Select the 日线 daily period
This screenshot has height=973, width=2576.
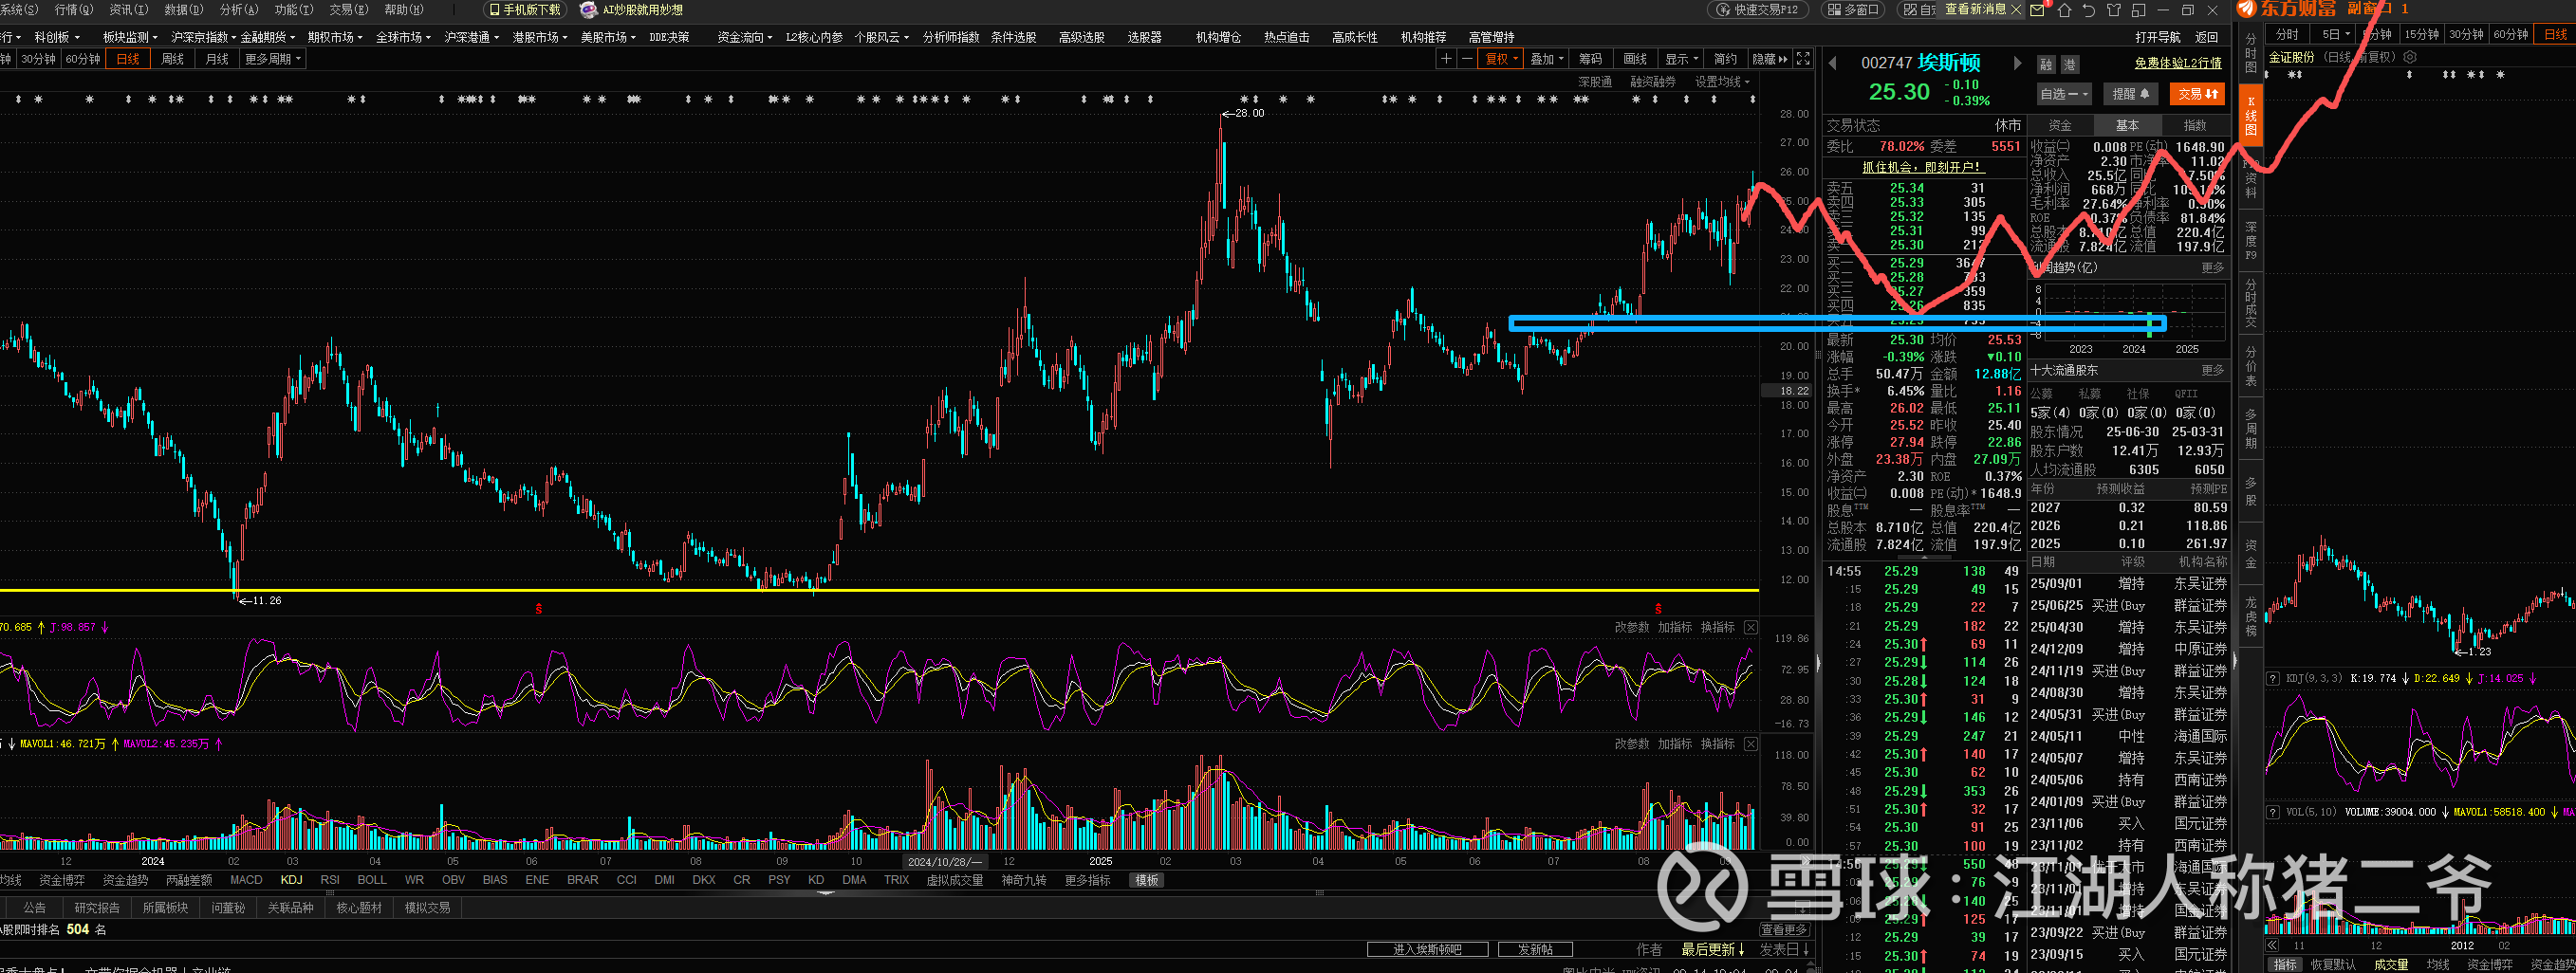tap(128, 59)
